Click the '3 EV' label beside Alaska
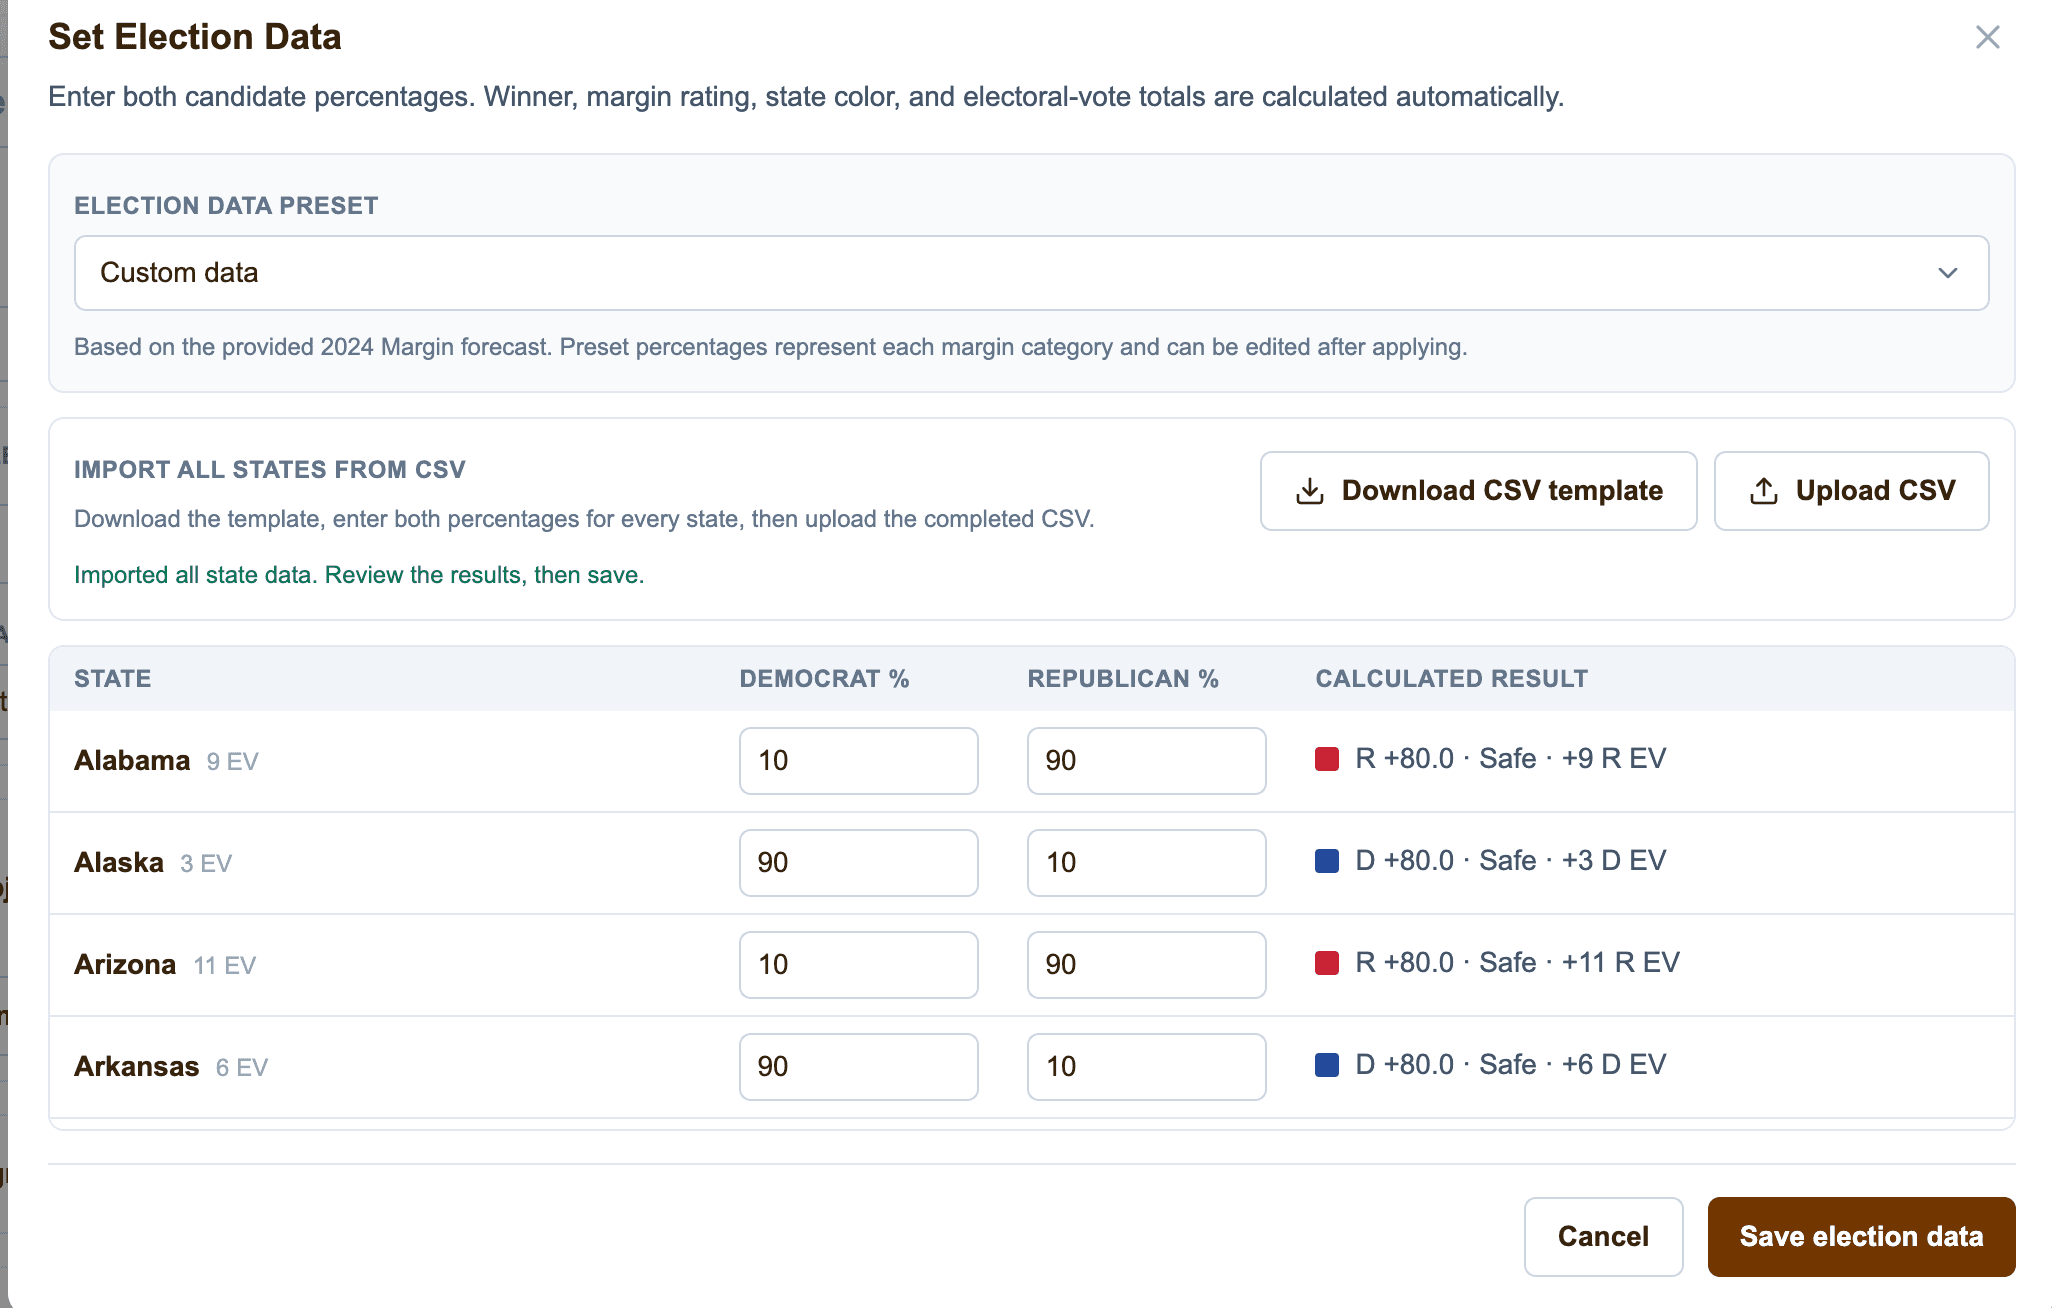The height and width of the screenshot is (1308, 2052). pyautogui.click(x=206, y=864)
